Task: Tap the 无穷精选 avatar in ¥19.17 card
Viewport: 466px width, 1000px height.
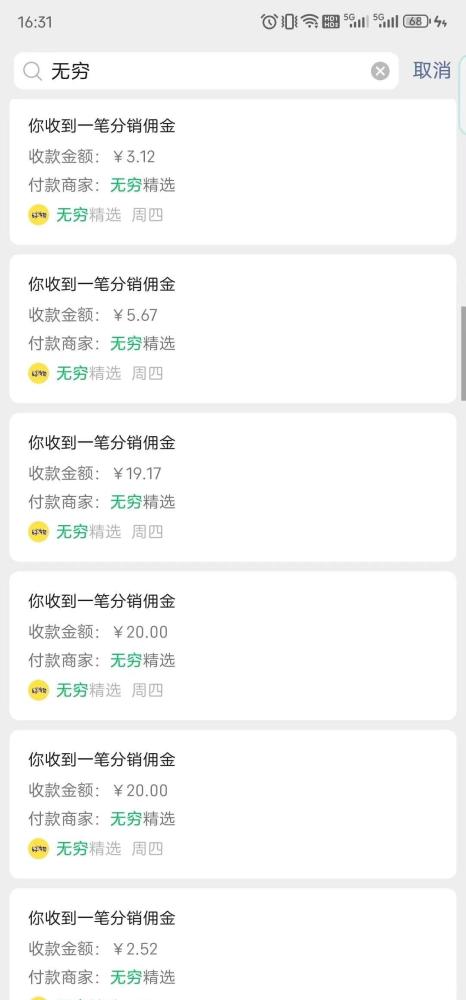Action: (38, 531)
